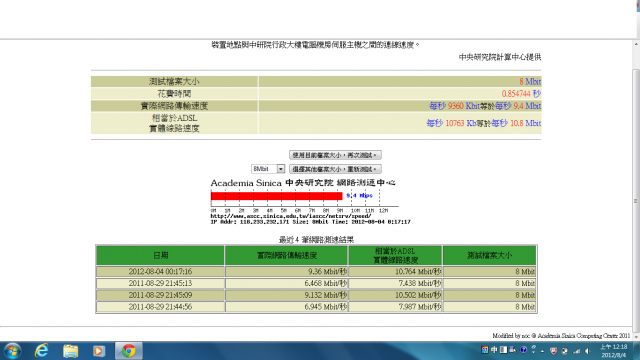The width and height of the screenshot is (640, 360).
Task: Click the 8 Mbit test file size value
Action: [530, 82]
